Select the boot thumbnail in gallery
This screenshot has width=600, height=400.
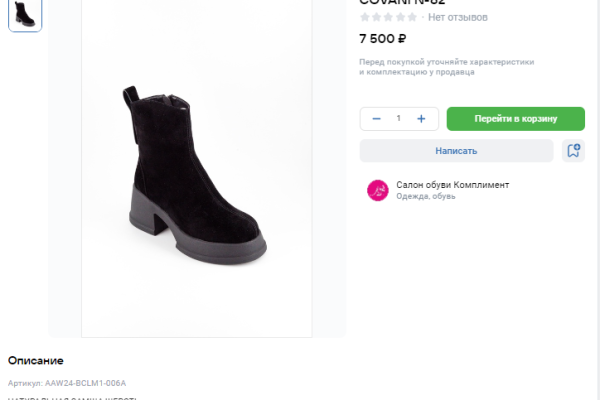25,14
